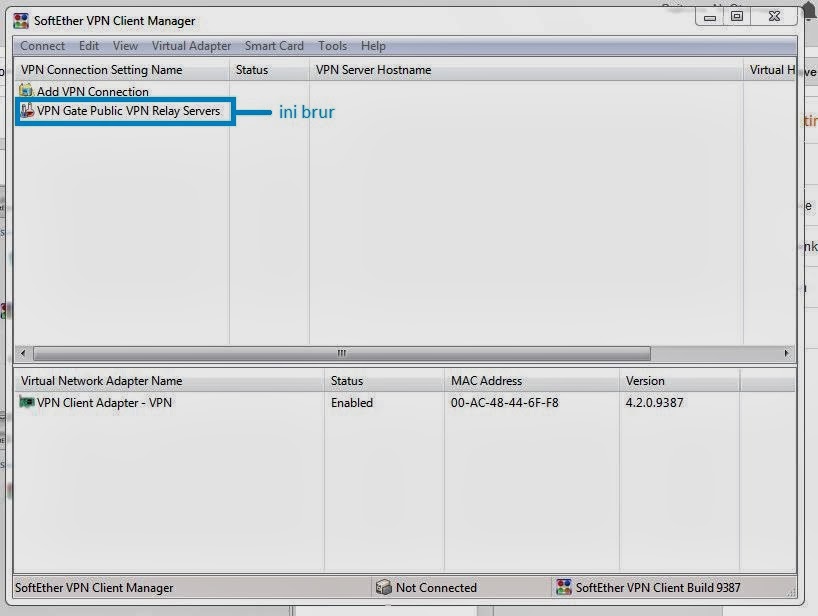Click the right arrow of horizontal scrollbar
The width and height of the screenshot is (818, 616).
786,353
